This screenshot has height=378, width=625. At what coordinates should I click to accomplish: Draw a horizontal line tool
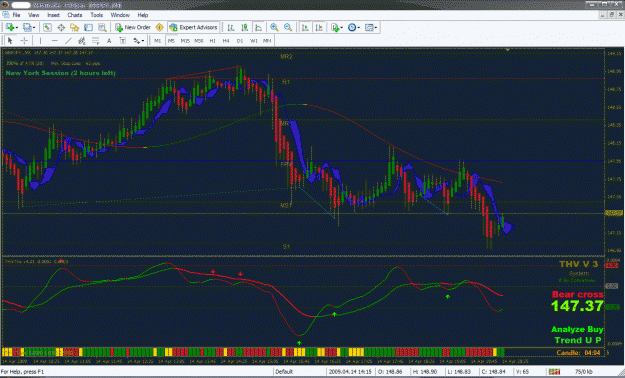(55, 41)
